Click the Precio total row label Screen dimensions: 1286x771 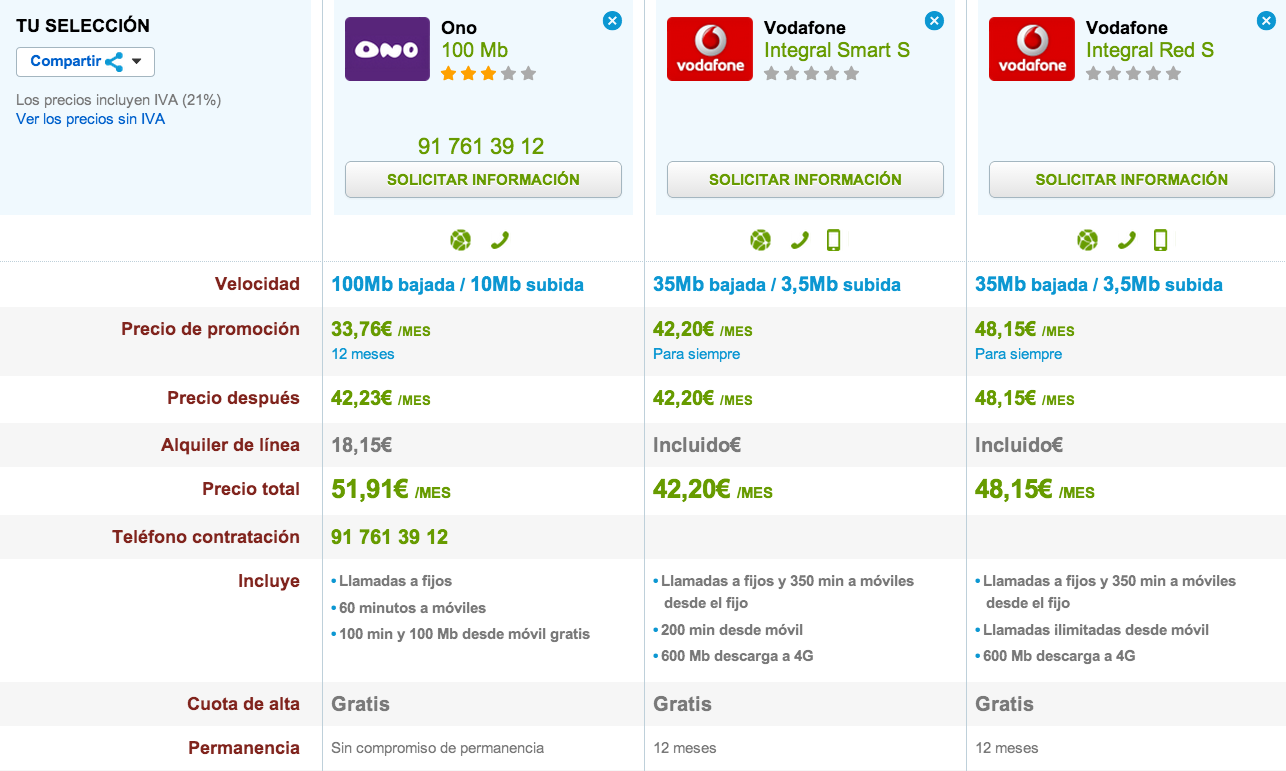(251, 489)
